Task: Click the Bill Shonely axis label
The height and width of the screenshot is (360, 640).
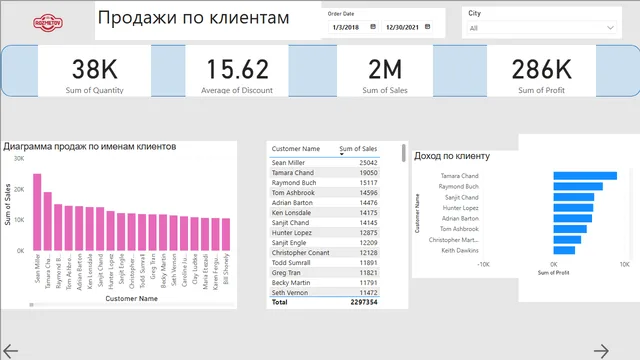Action: tap(226, 269)
